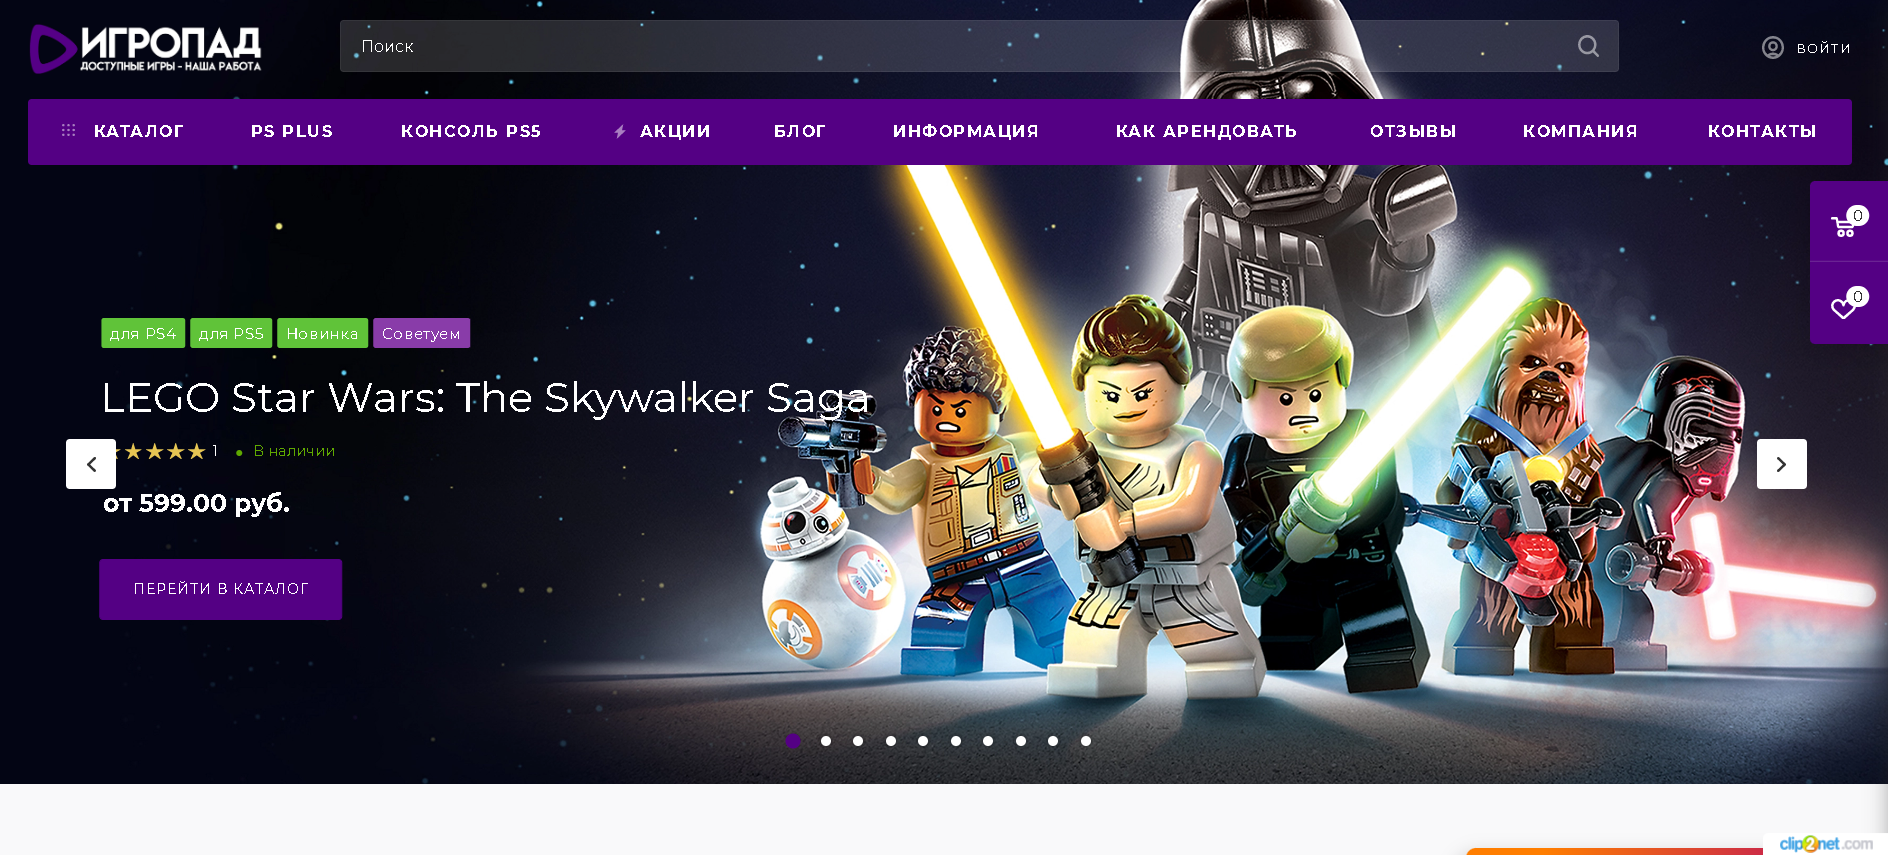Open Консоль PS5 menu item
Screen dimensions: 1888x855
pyautogui.click(x=471, y=131)
